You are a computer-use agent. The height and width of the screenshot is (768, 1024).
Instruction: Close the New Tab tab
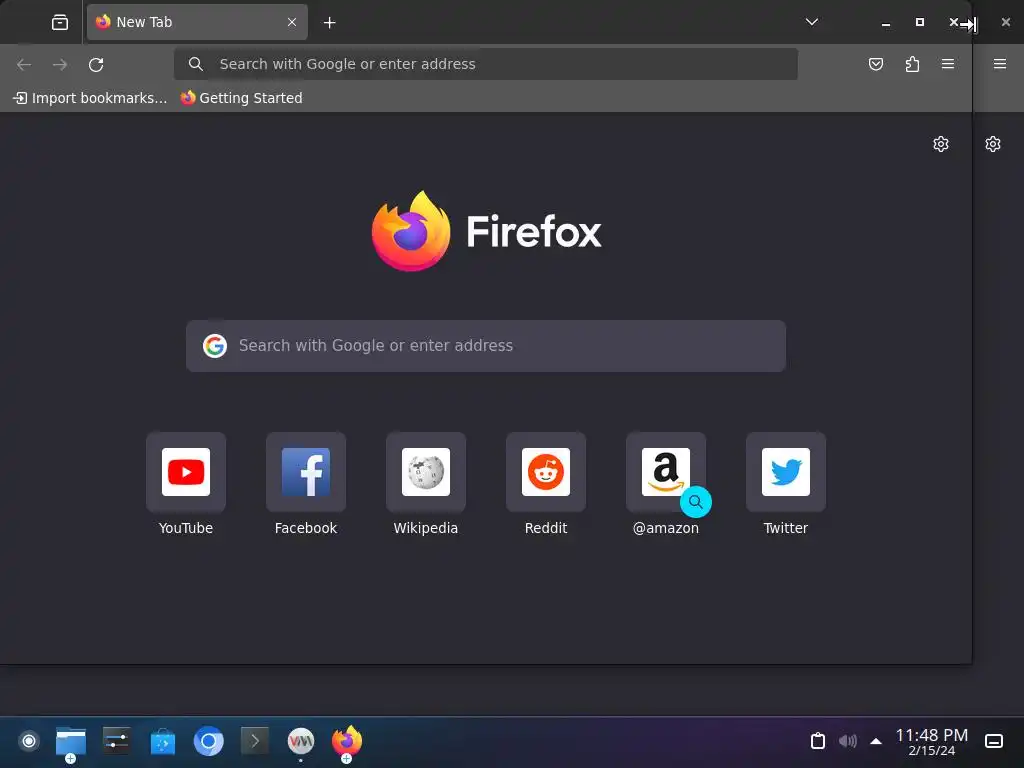[292, 22]
